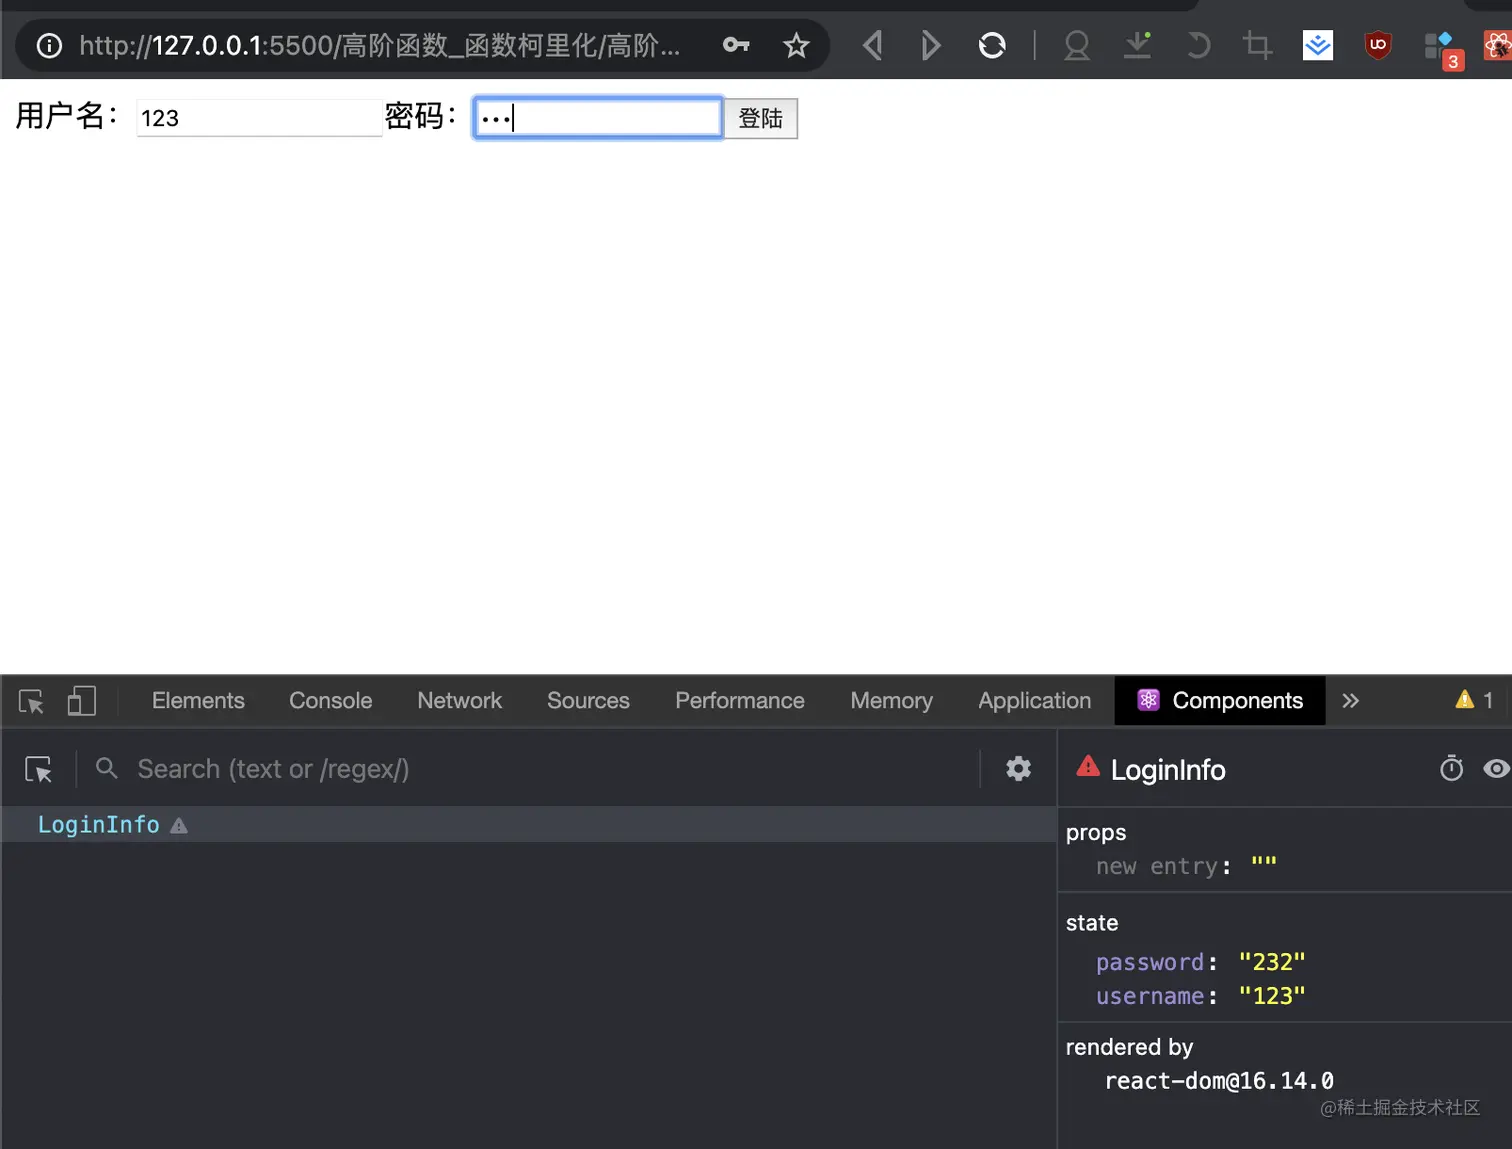Click the 登陆 login button

pyautogui.click(x=761, y=118)
